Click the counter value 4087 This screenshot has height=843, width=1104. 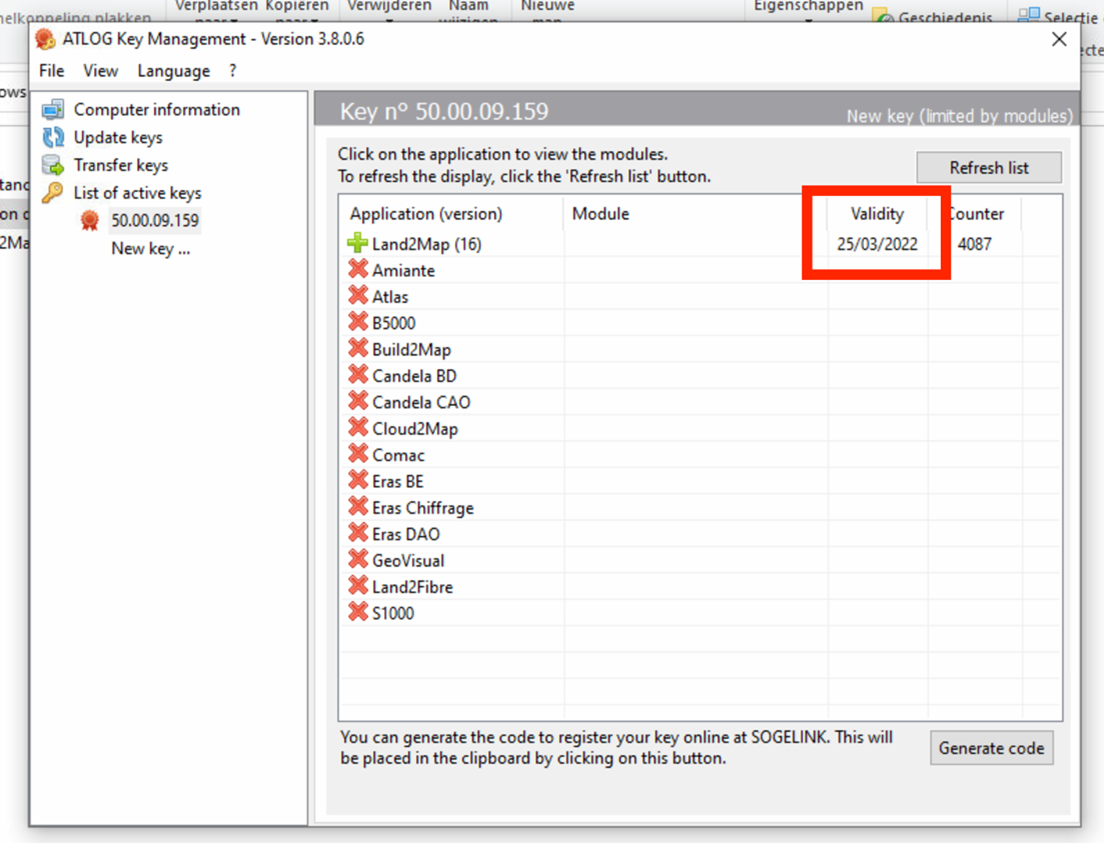[x=974, y=244]
